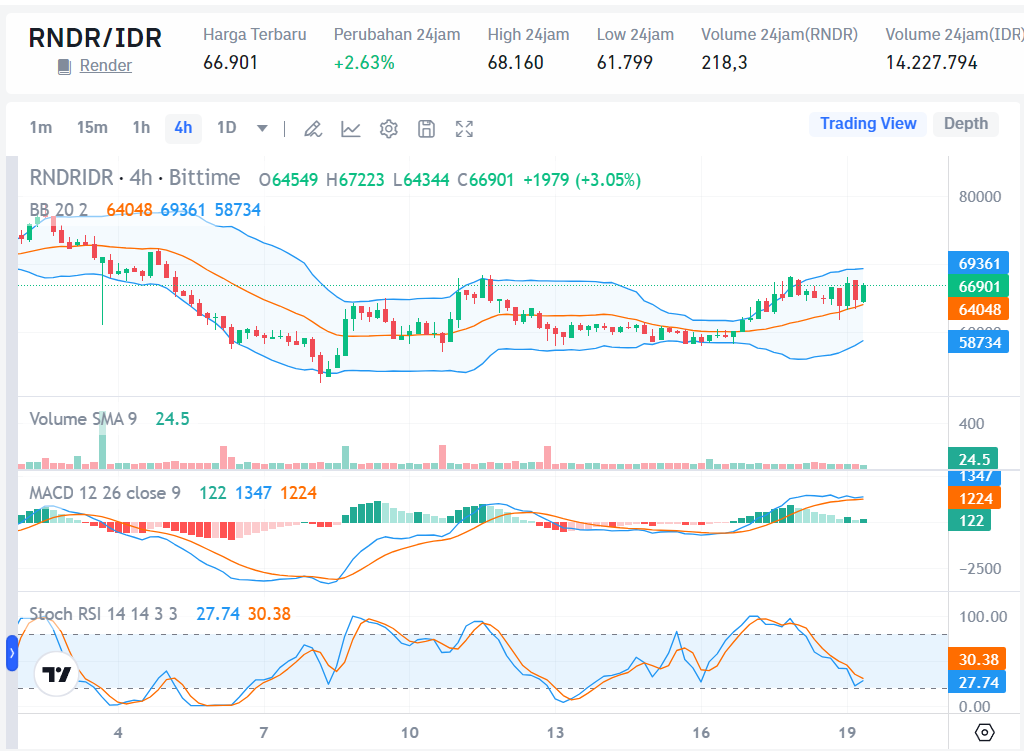Click the 24.5 volume axis tag
This screenshot has height=751, width=1024.
[x=974, y=459]
